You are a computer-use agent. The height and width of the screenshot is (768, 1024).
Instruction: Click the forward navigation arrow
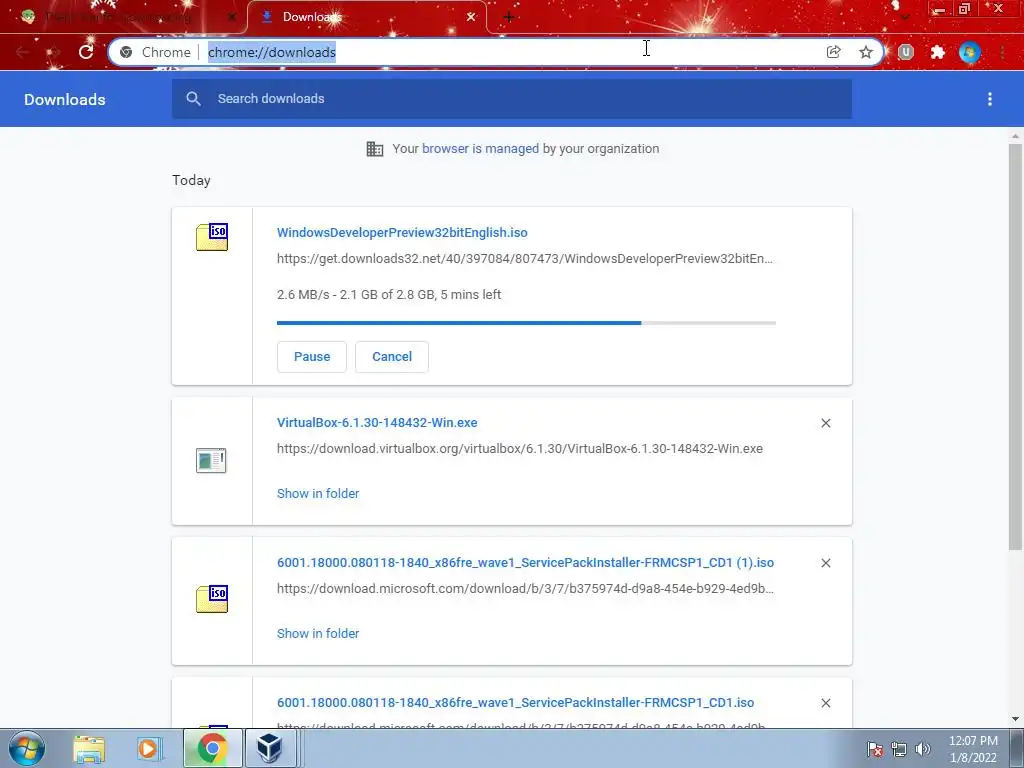pos(54,52)
